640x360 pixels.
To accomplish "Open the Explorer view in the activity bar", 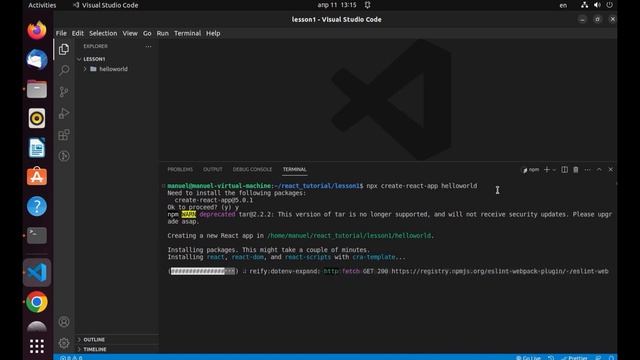I will [64, 49].
